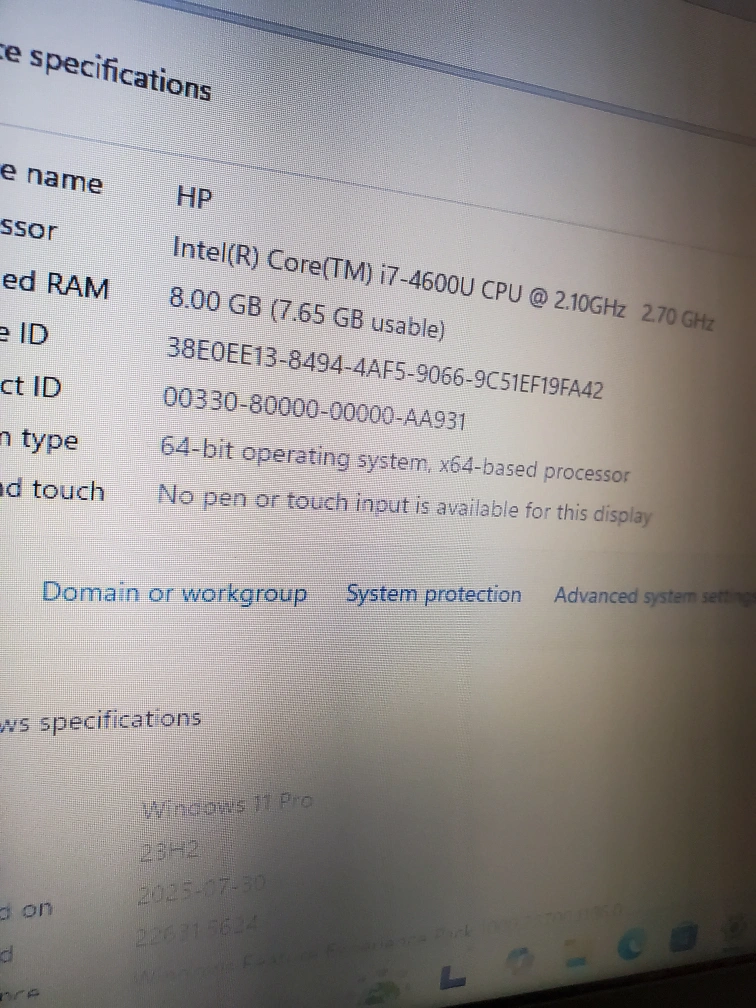Click the "Windows 11 Pro" edition value
This screenshot has width=756, height=1008.
click(227, 805)
